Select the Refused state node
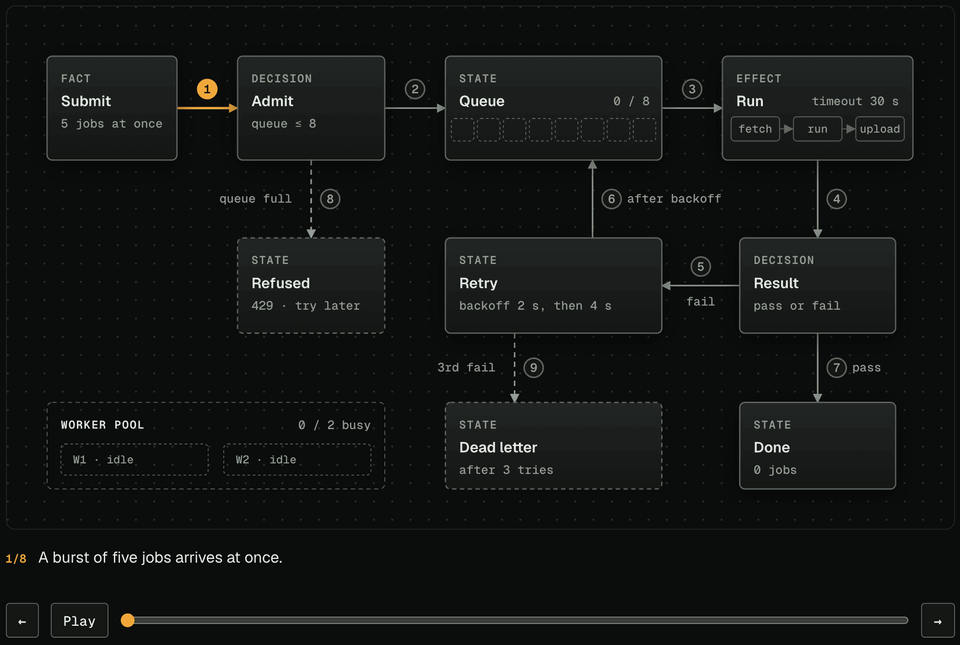 click(x=311, y=286)
